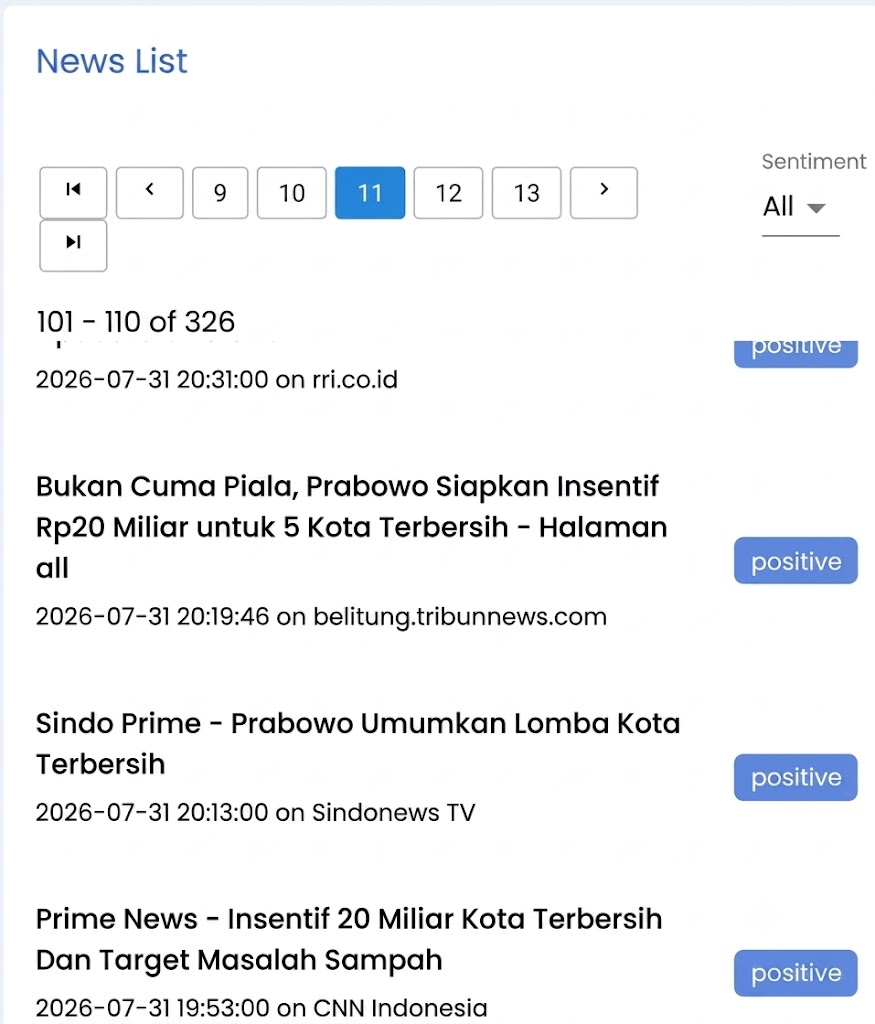Image resolution: width=875 pixels, height=1024 pixels.
Task: Open page 9 of news list
Action: (220, 193)
